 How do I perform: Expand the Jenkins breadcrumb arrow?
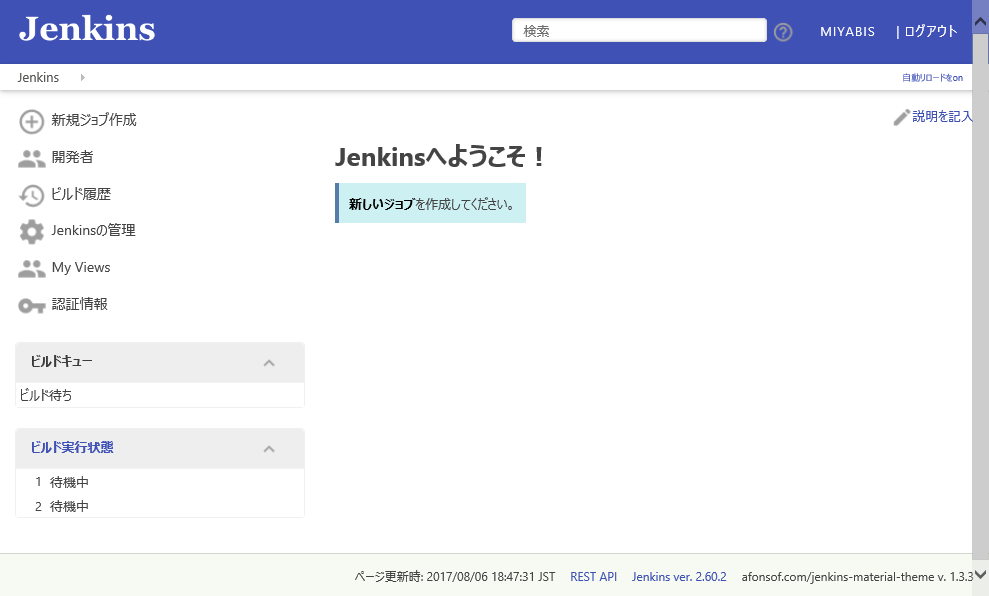83,78
